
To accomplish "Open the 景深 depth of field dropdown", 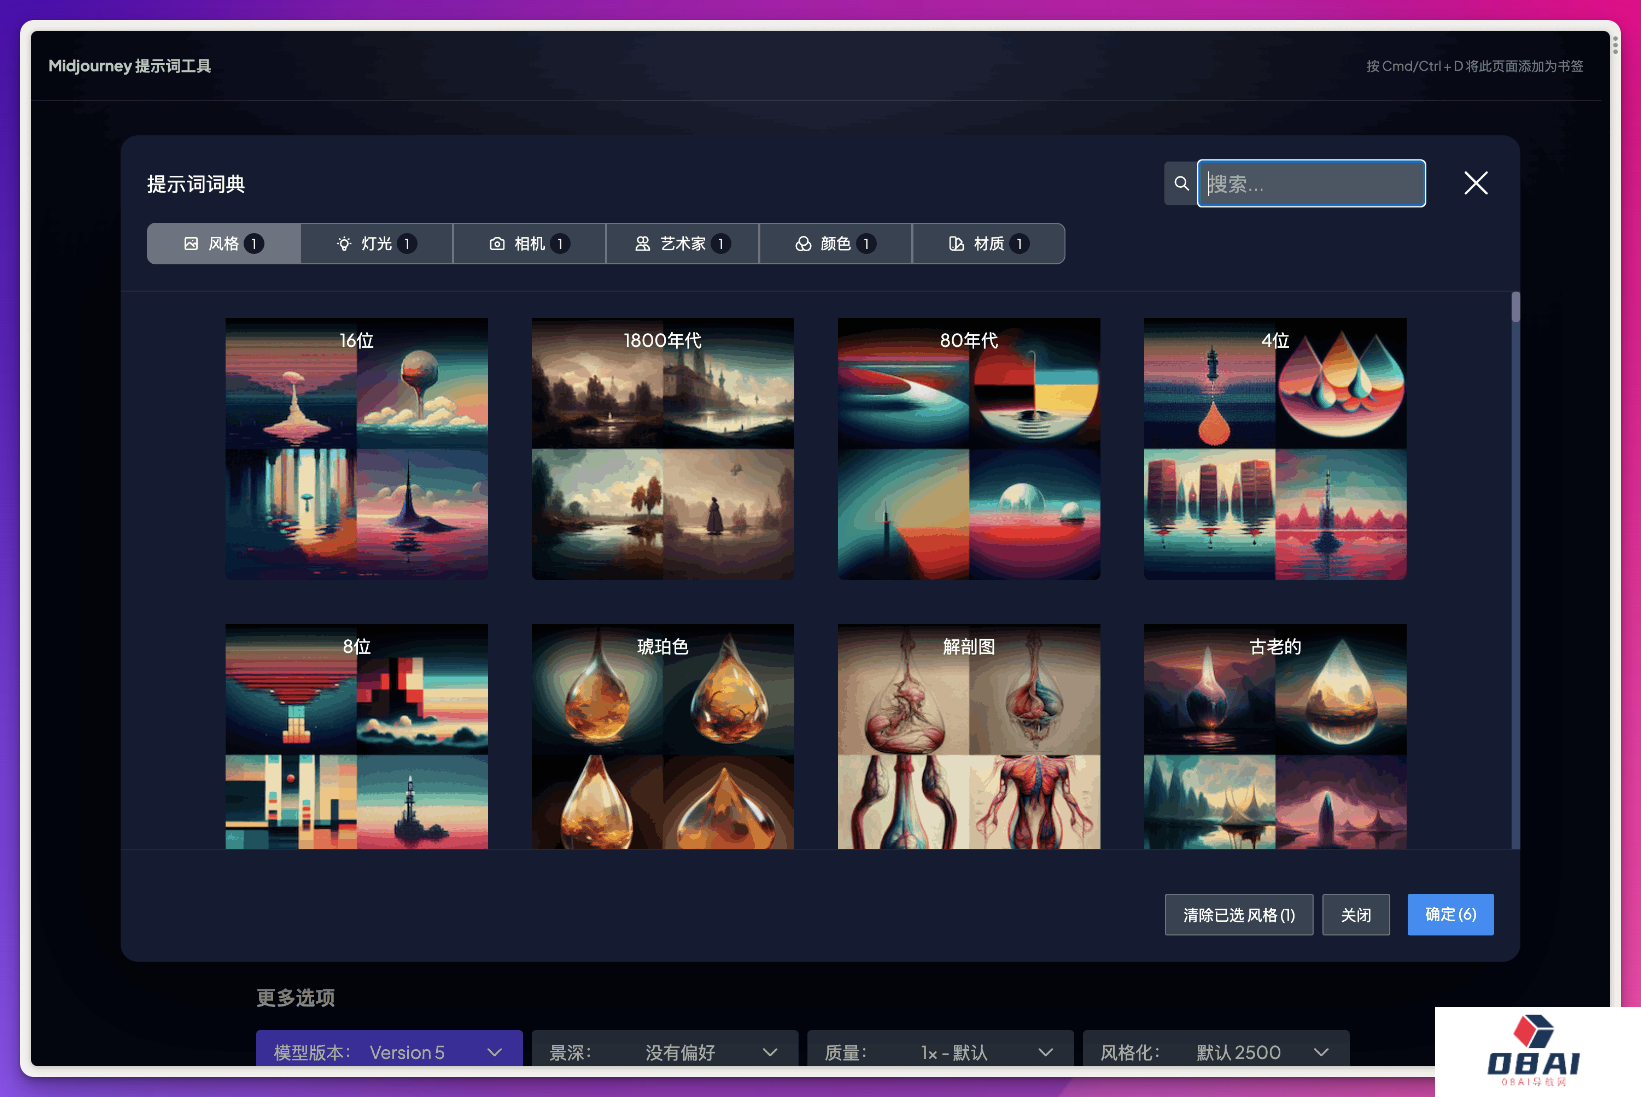I will (664, 1051).
